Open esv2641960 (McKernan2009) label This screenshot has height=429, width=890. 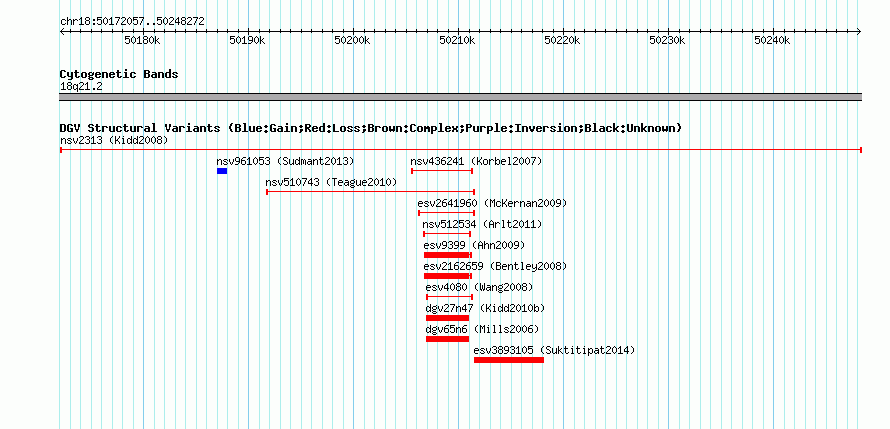click(x=492, y=203)
